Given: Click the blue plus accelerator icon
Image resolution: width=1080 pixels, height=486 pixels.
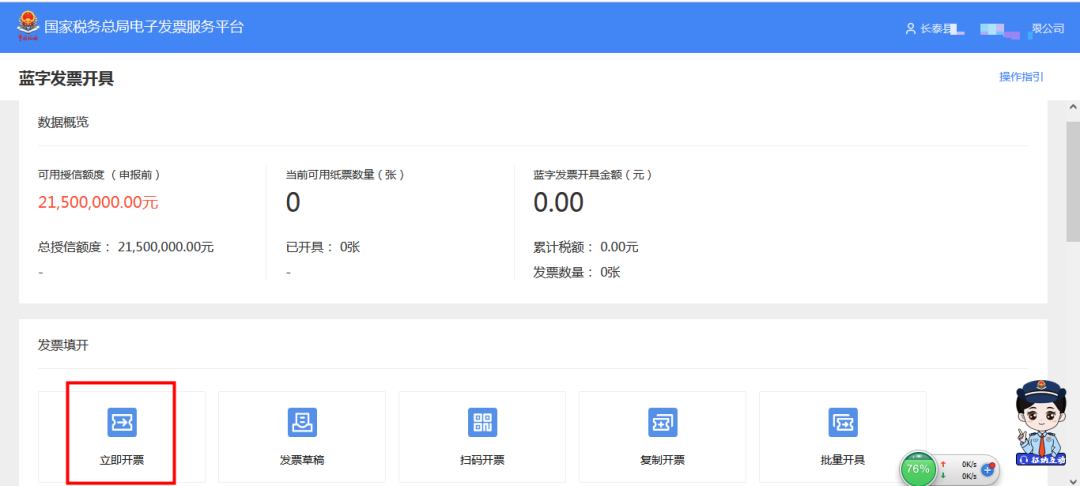Looking at the screenshot, I should (x=988, y=468).
